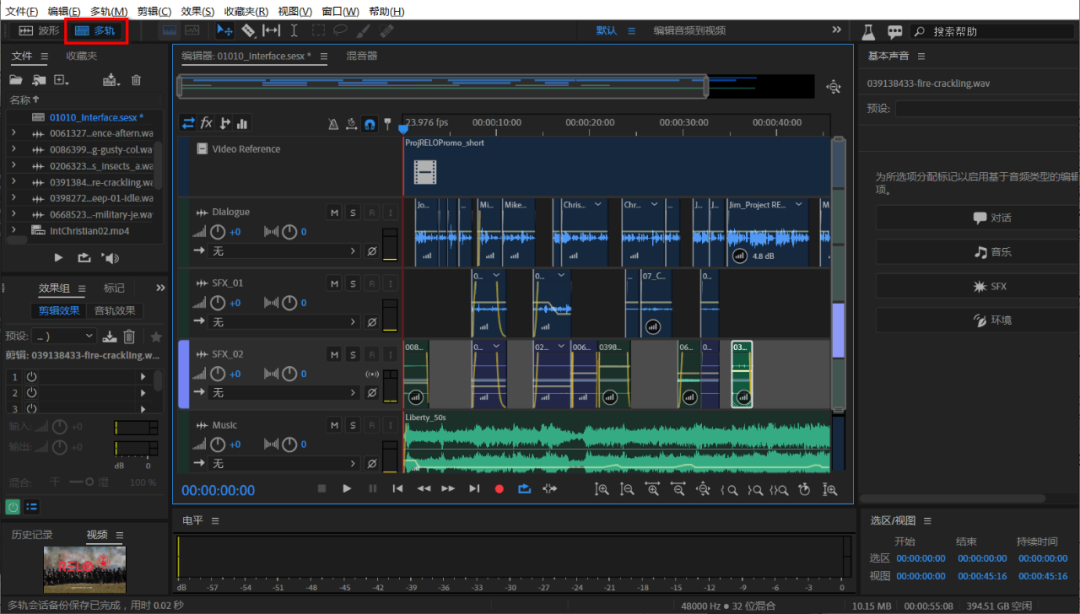Open the chat feedback icon
The image size is (1080, 614).
895,31
